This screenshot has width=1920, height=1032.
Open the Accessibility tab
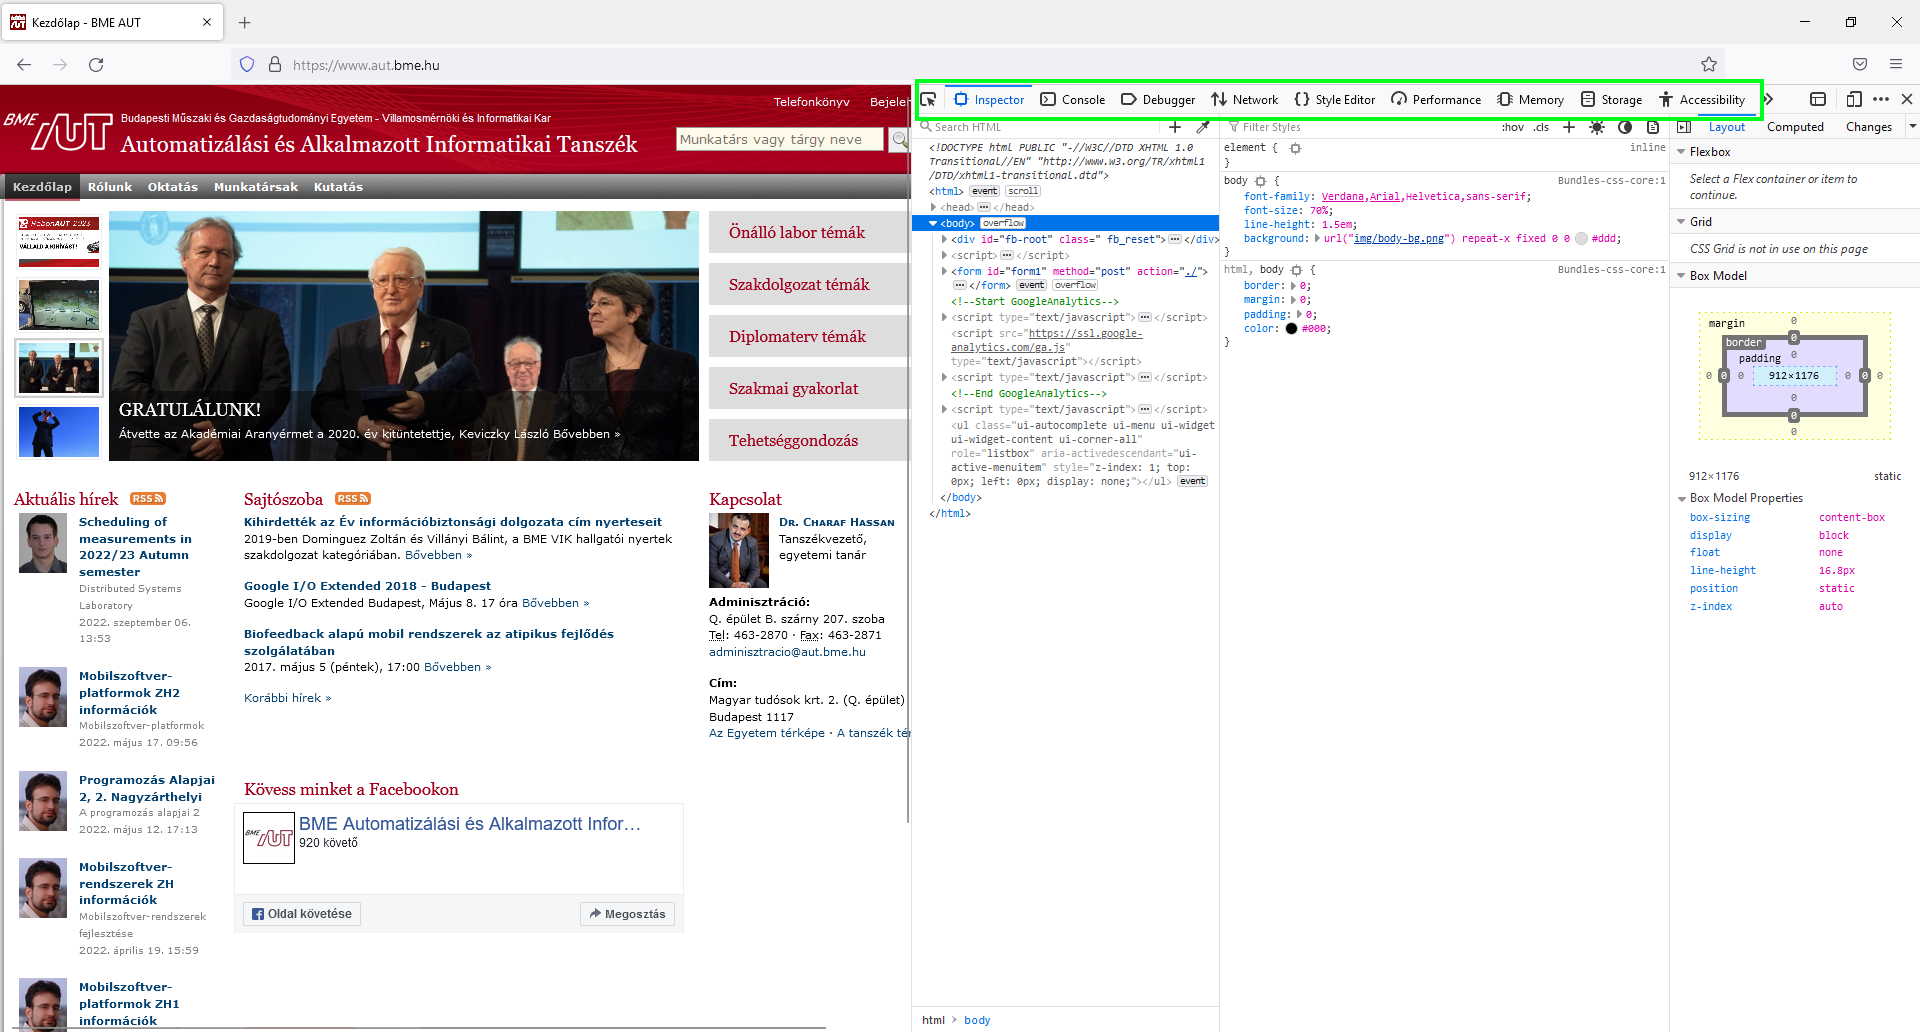point(1702,99)
